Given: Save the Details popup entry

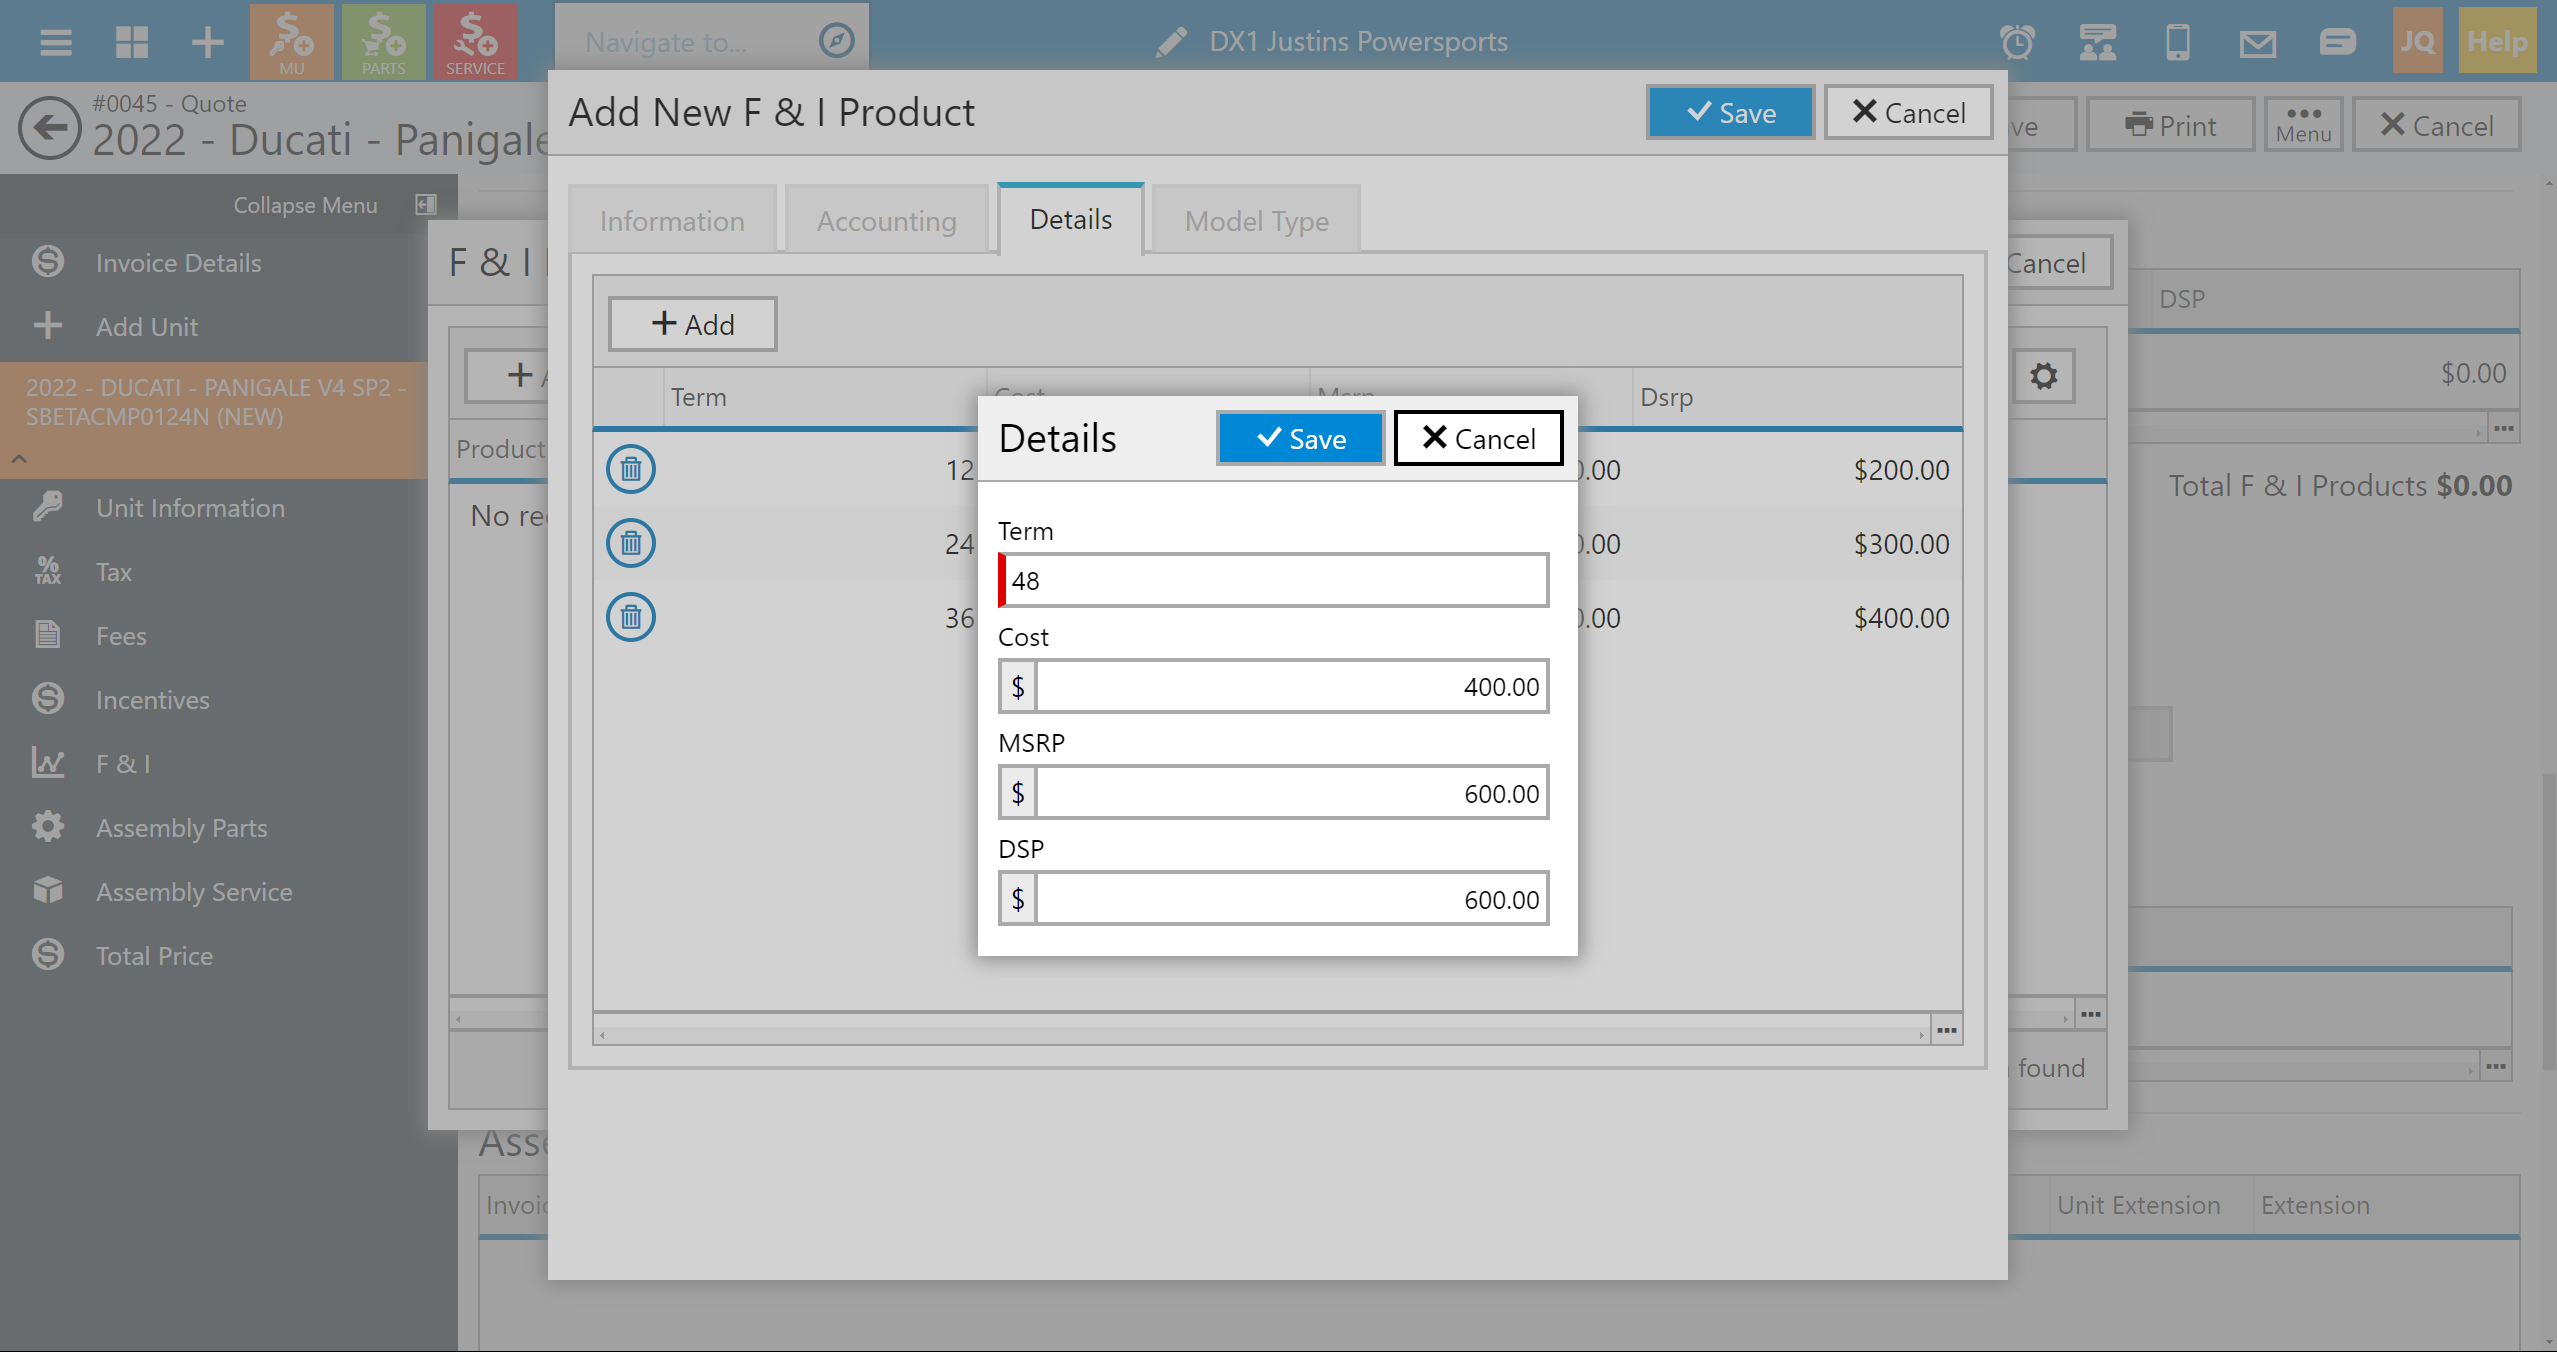Looking at the screenshot, I should (x=1300, y=439).
